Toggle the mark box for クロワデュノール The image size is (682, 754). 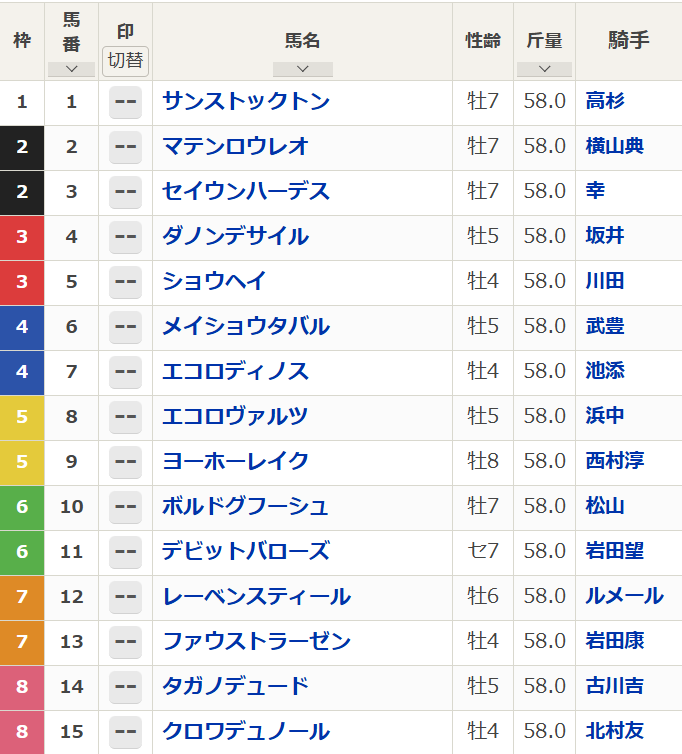pos(125,732)
